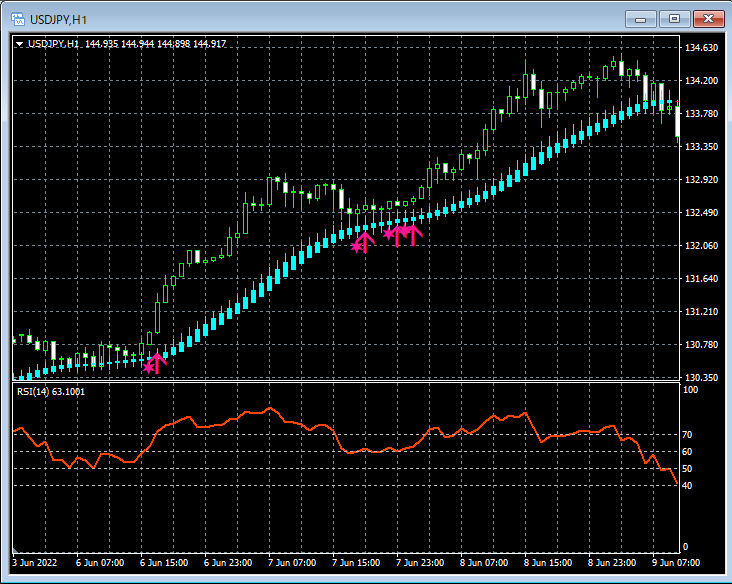Image resolution: width=732 pixels, height=584 pixels.
Task: Click the RSI 60 level label
Action: tap(687, 451)
